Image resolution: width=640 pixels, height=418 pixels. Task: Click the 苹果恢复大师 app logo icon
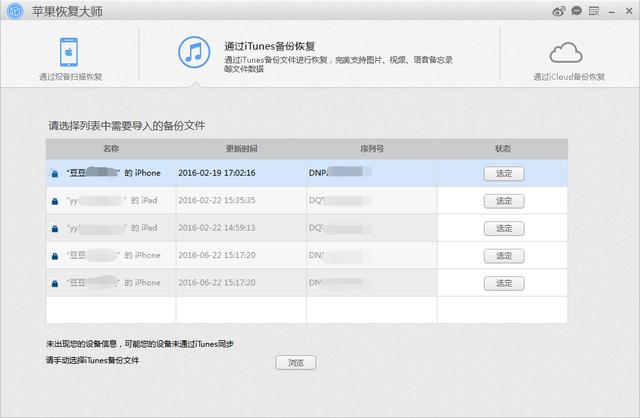15,11
